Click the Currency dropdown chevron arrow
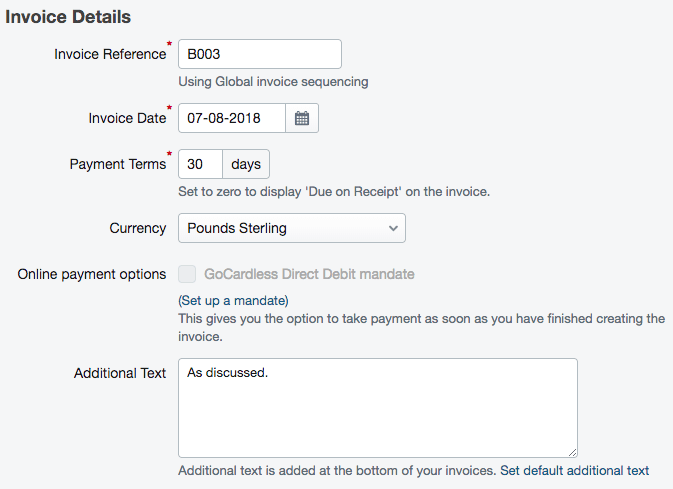Screen dimensions: 673x489 [393, 228]
